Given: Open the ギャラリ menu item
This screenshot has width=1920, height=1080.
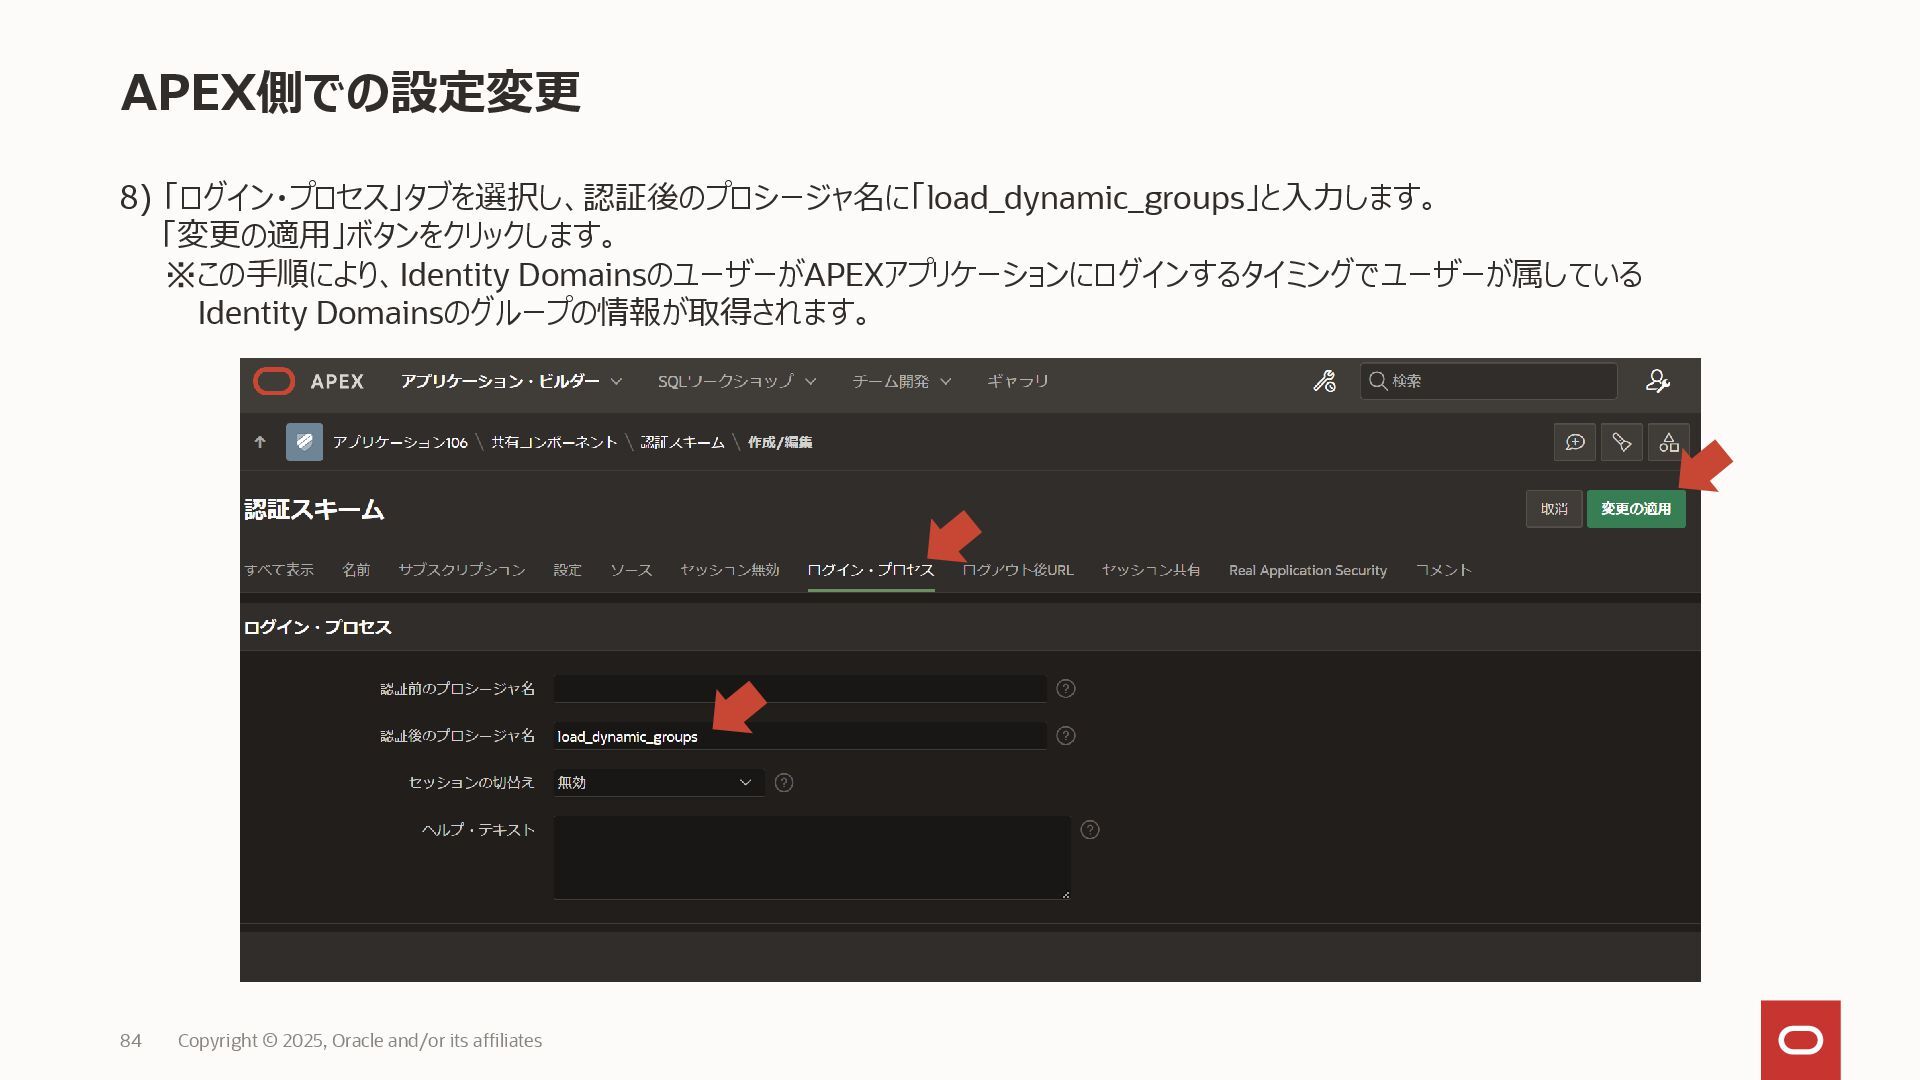Looking at the screenshot, I should click(1017, 381).
